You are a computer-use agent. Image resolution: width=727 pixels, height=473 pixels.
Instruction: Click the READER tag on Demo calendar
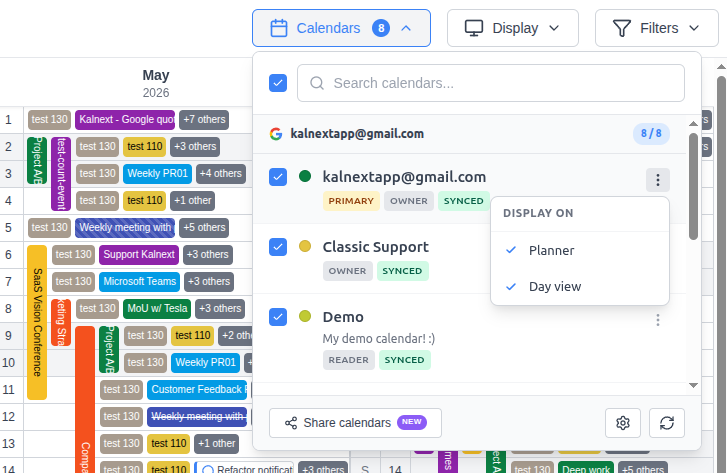[x=349, y=360]
